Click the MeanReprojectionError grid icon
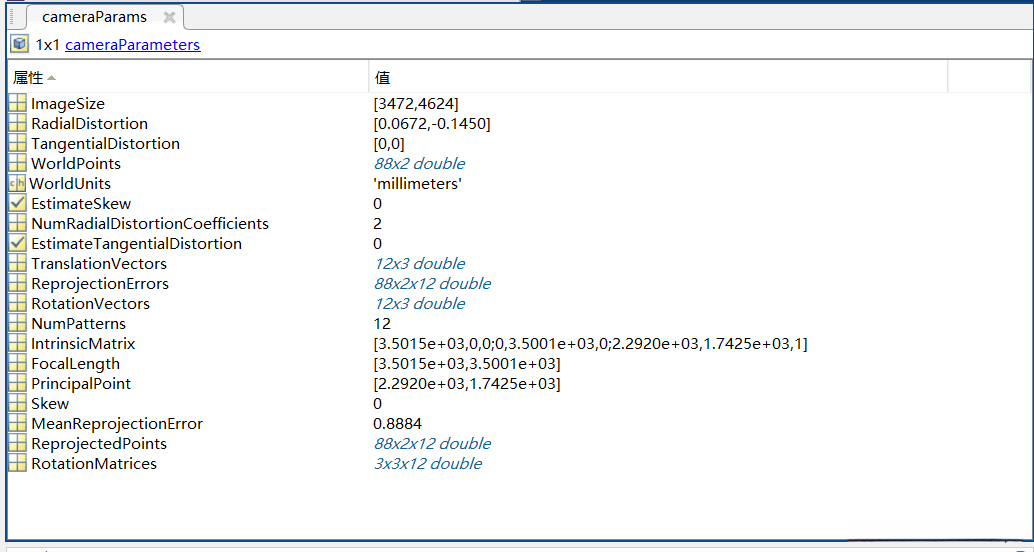 click(17, 424)
